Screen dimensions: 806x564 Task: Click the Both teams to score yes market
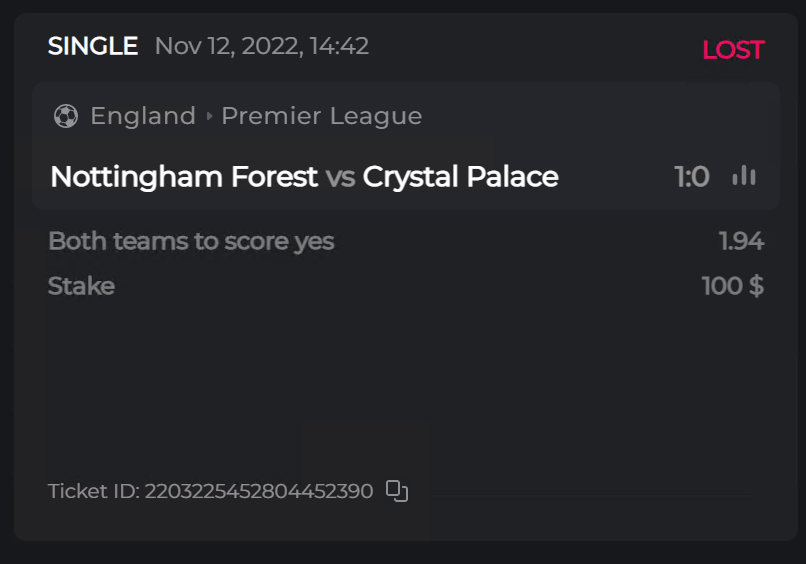pyautogui.click(x=191, y=241)
